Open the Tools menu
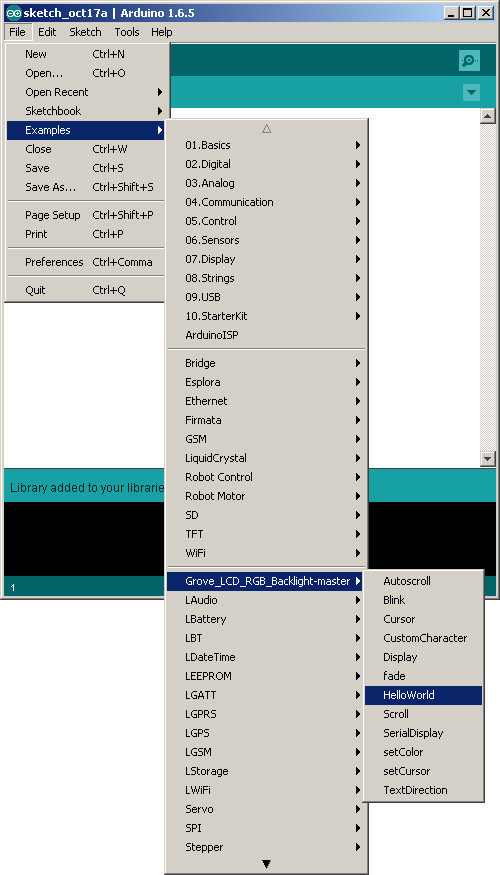 point(127,32)
